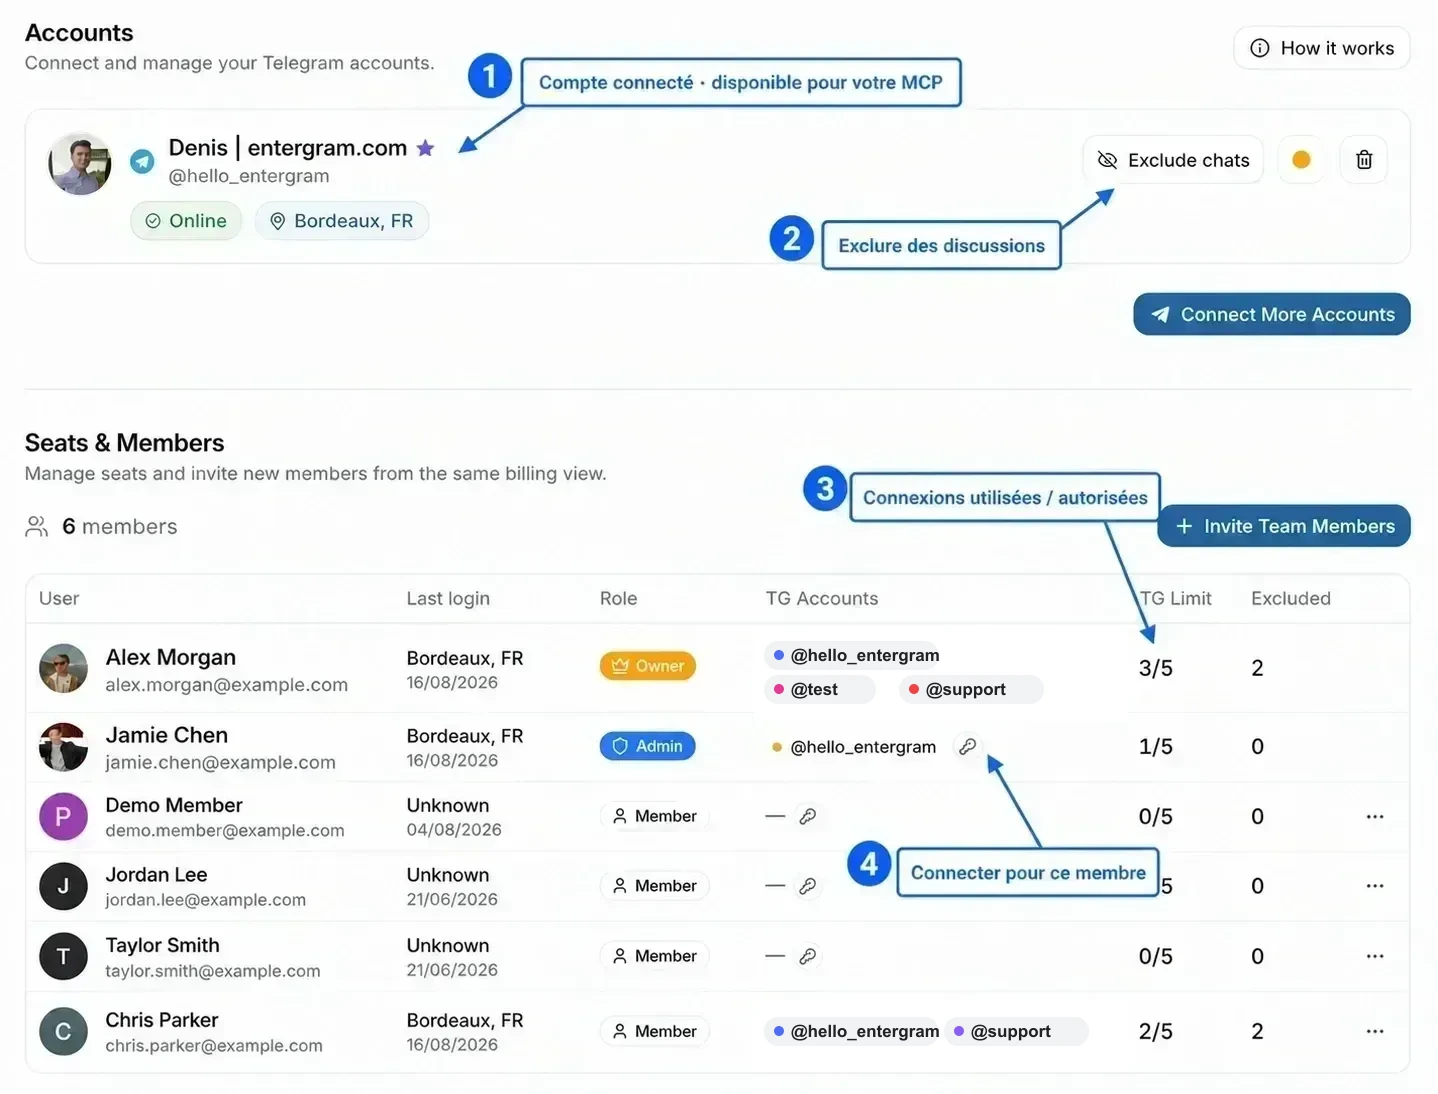The image size is (1438, 1094).
Task: Click Chris Parker's Member role badge
Action: [655, 1031]
